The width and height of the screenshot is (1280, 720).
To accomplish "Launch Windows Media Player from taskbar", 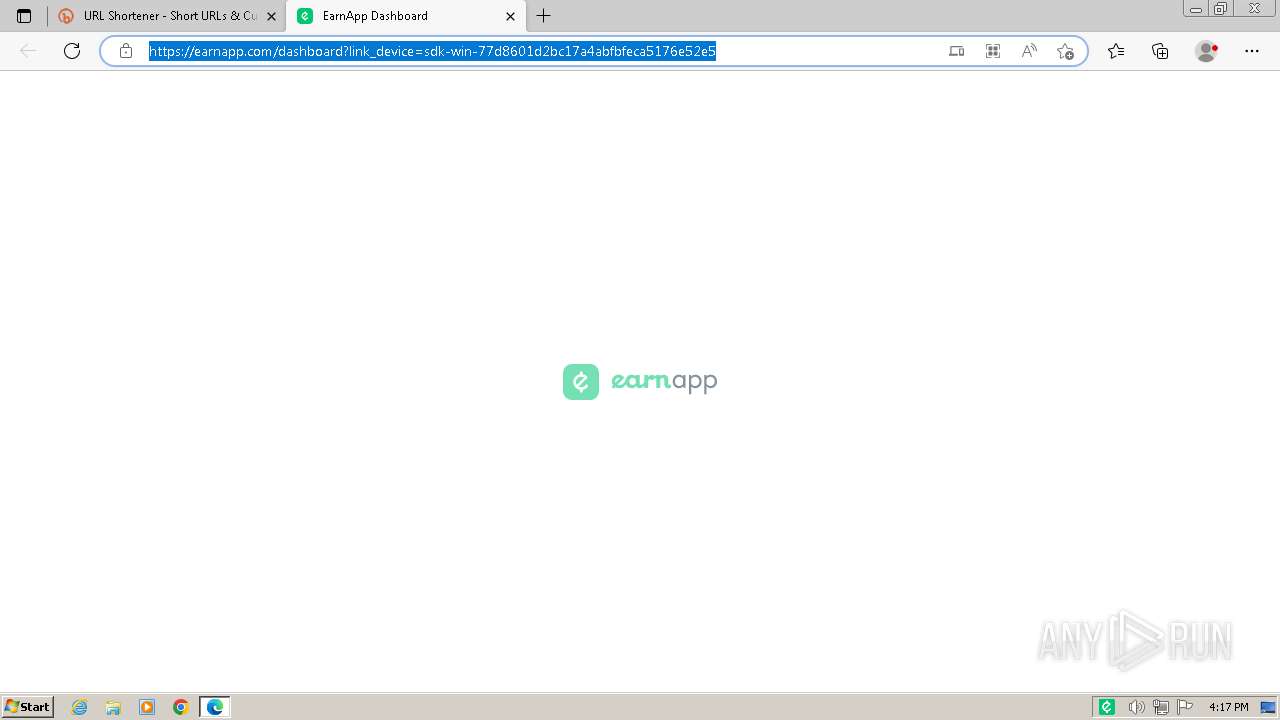I will pyautogui.click(x=147, y=707).
